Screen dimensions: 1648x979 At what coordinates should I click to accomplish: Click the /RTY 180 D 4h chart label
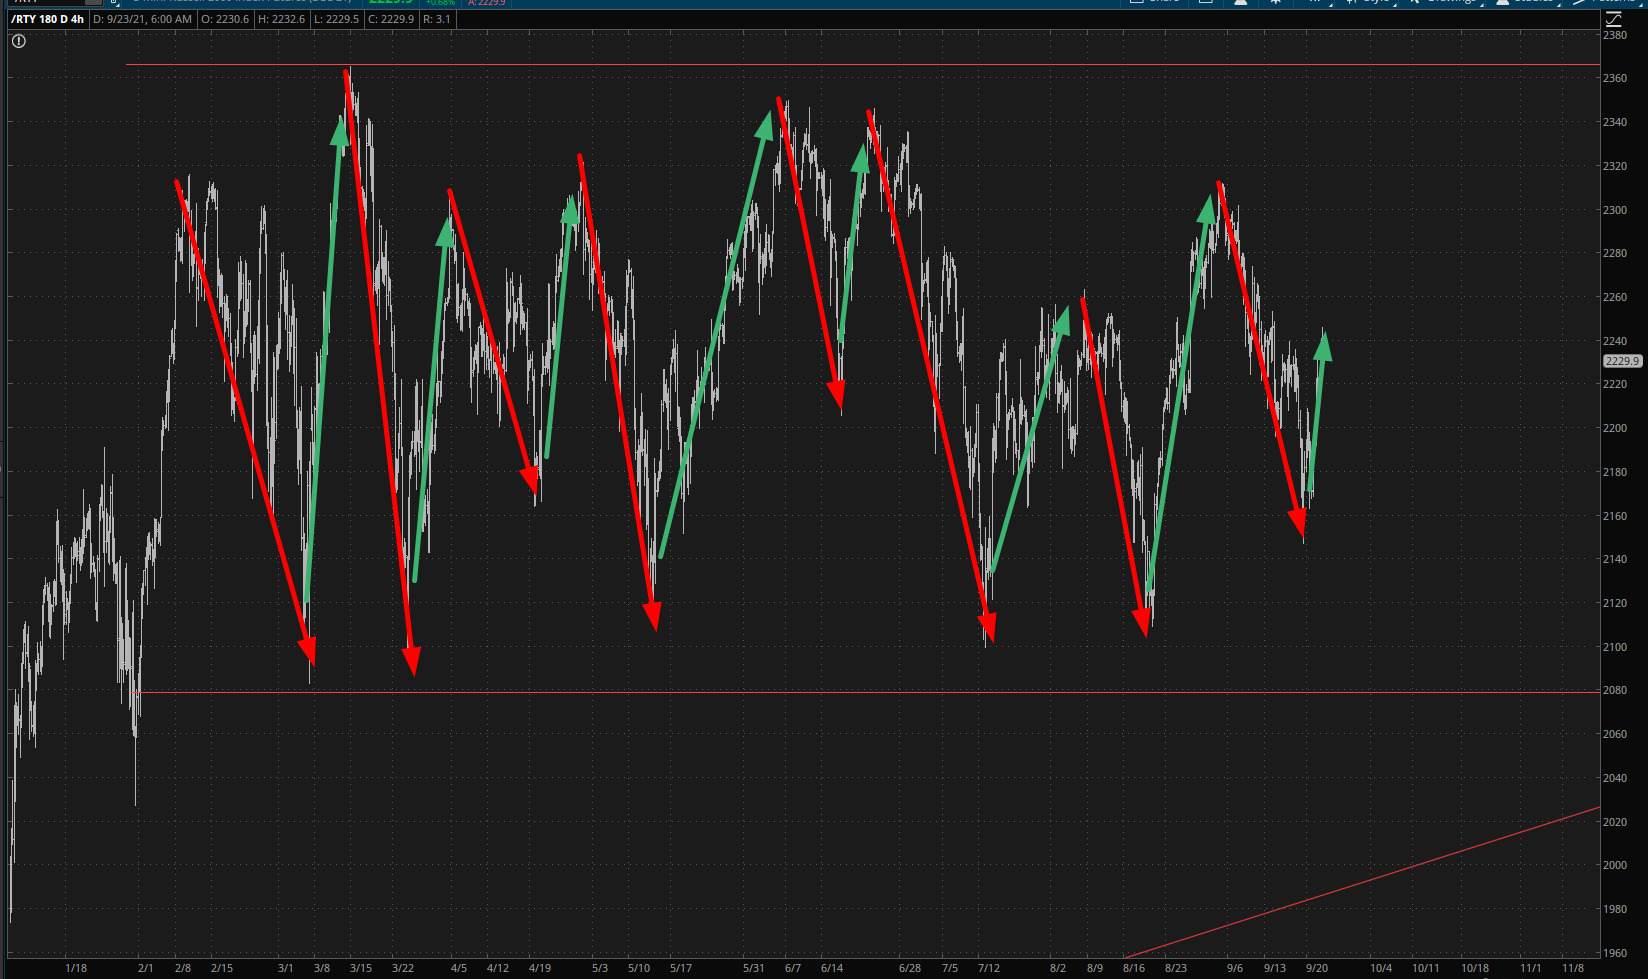pos(47,19)
